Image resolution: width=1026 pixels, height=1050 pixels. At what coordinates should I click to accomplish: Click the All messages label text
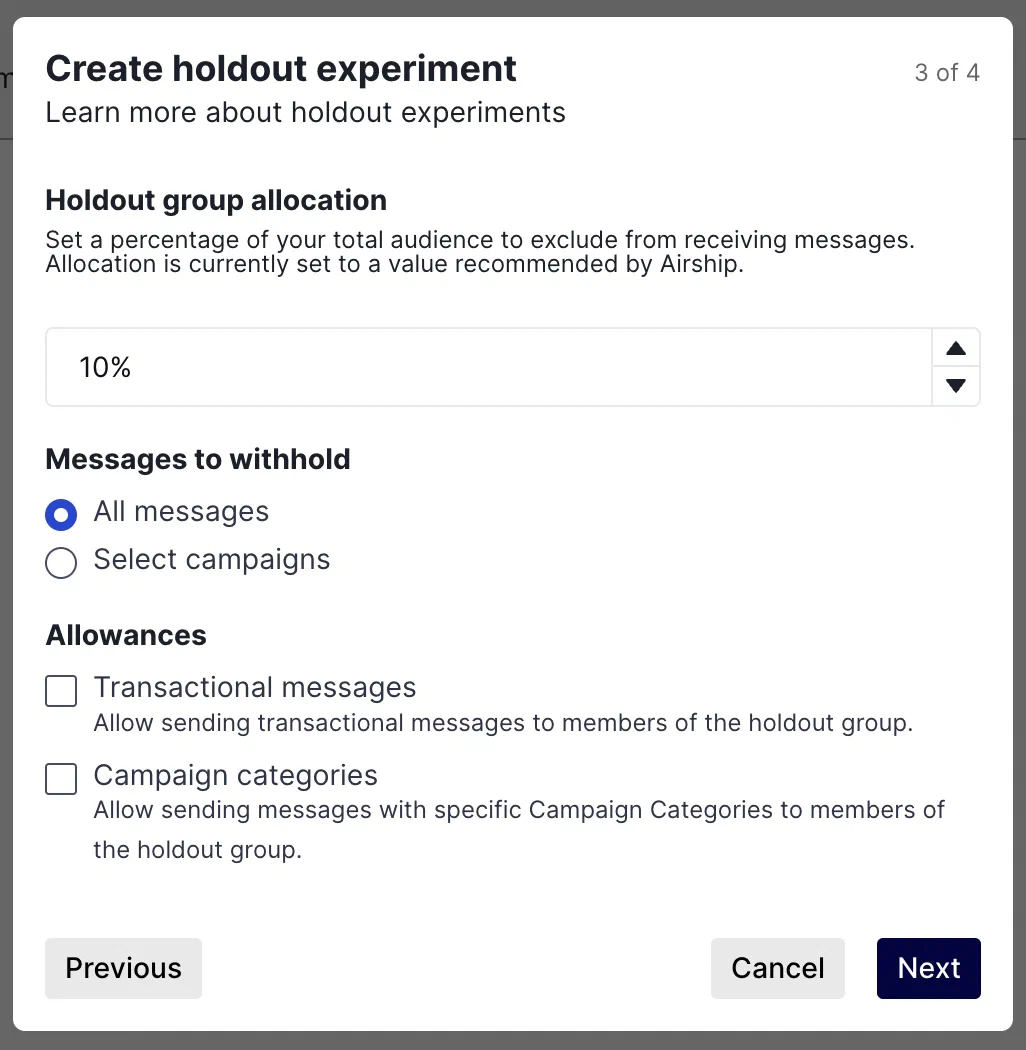[x=181, y=512]
